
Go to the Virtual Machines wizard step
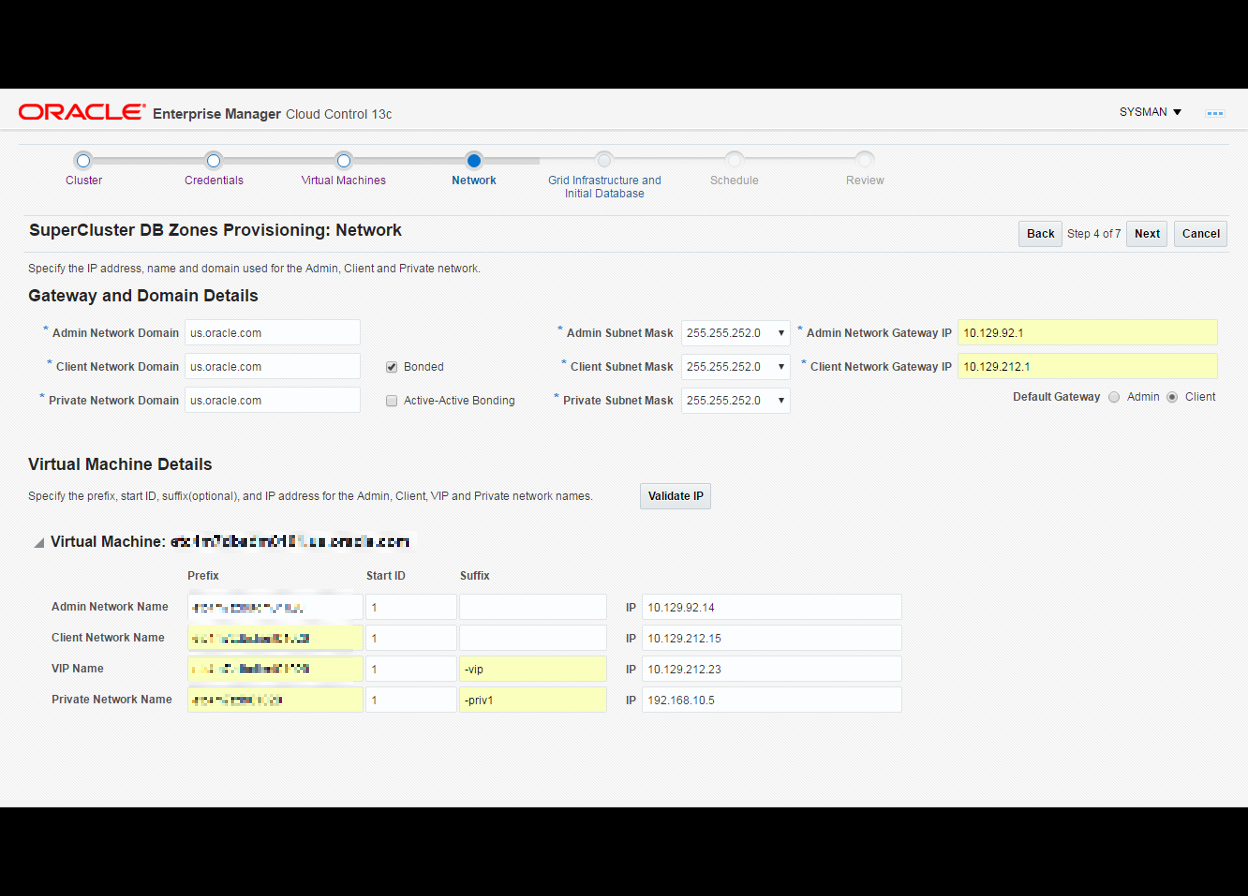click(343, 180)
